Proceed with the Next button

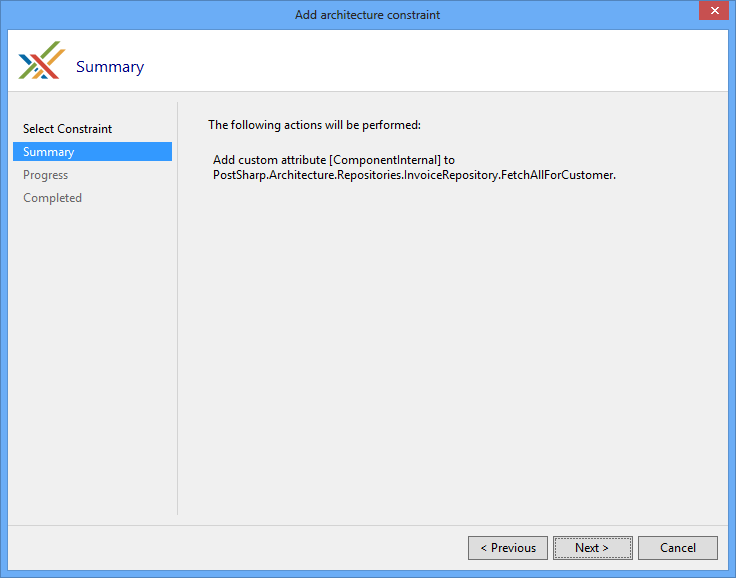(592, 548)
